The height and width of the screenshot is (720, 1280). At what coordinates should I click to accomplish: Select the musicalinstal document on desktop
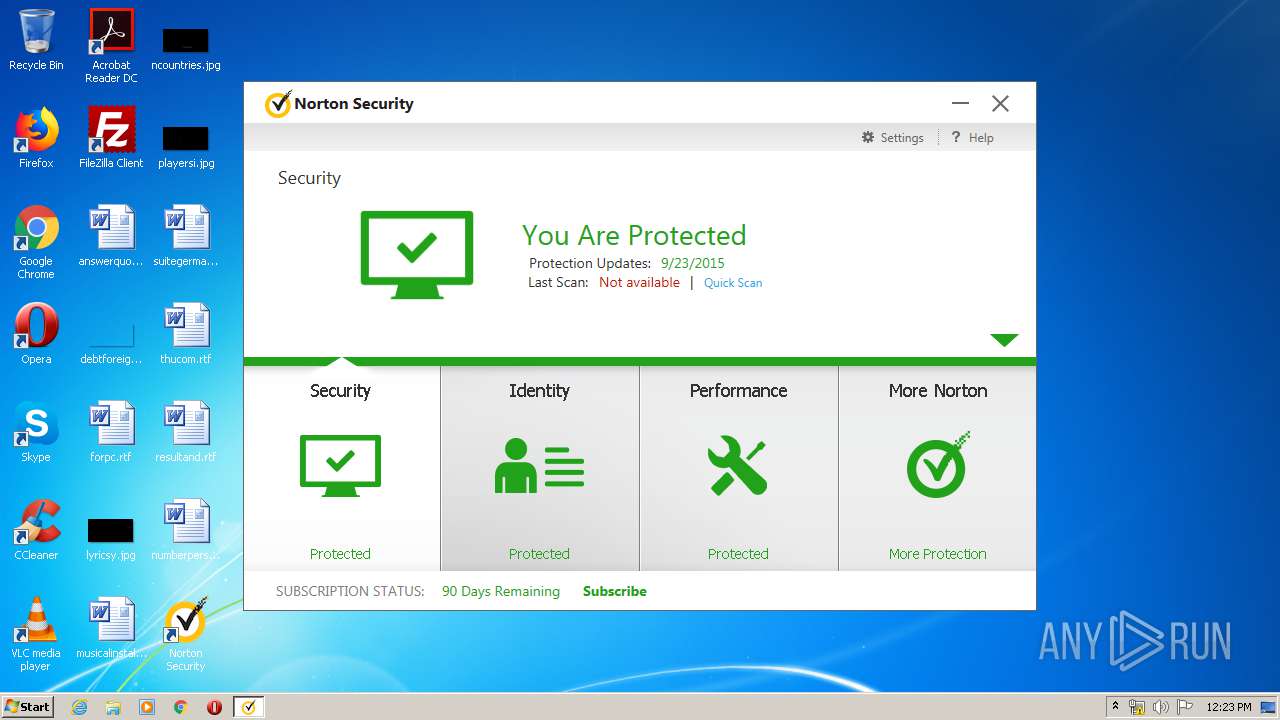tap(111, 629)
